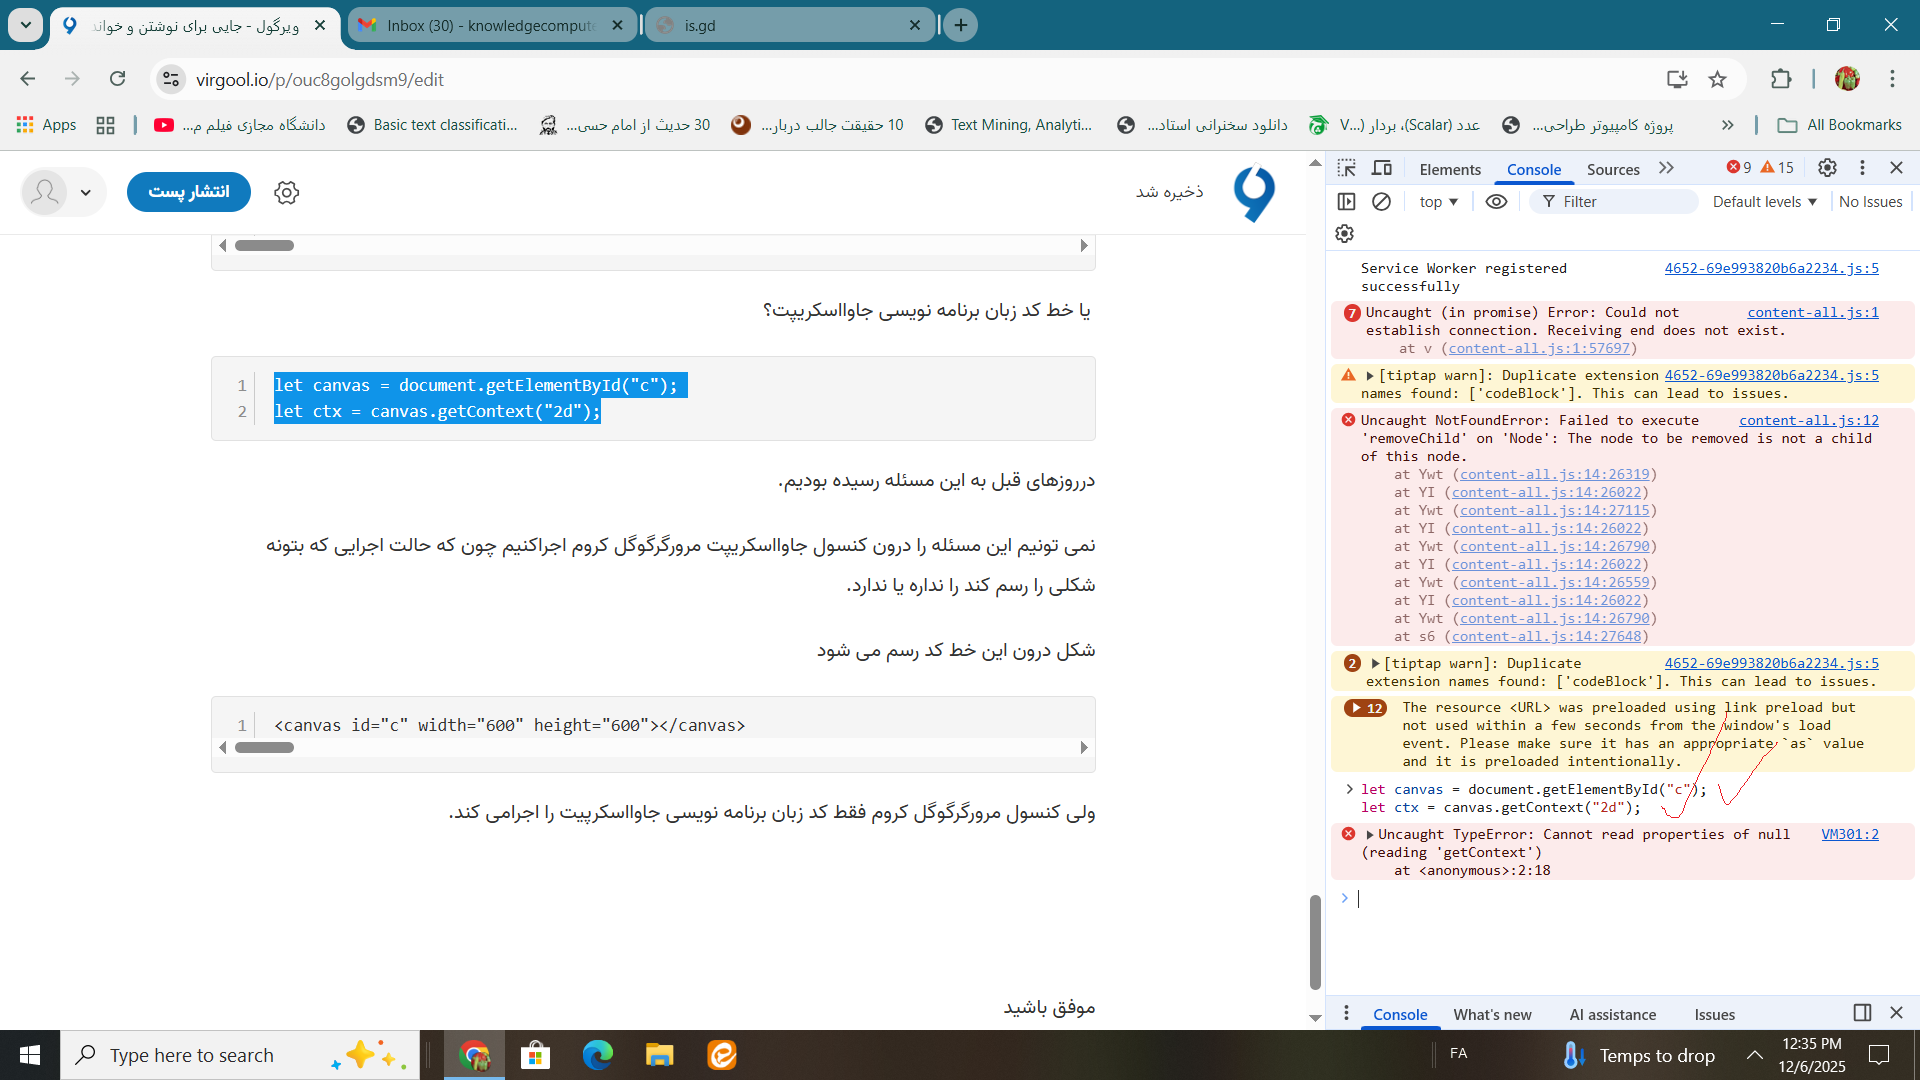Open the VM301:2 source link
This screenshot has height=1080, width=1920.
(x=1849, y=834)
